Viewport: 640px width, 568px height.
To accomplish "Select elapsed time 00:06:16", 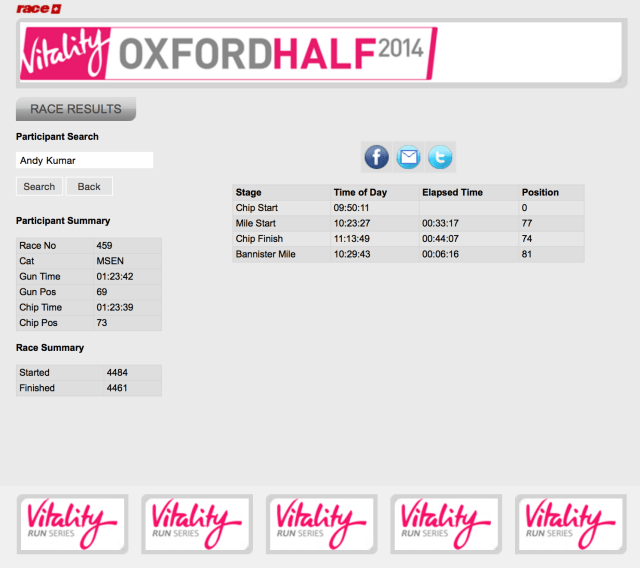I will (440, 254).
